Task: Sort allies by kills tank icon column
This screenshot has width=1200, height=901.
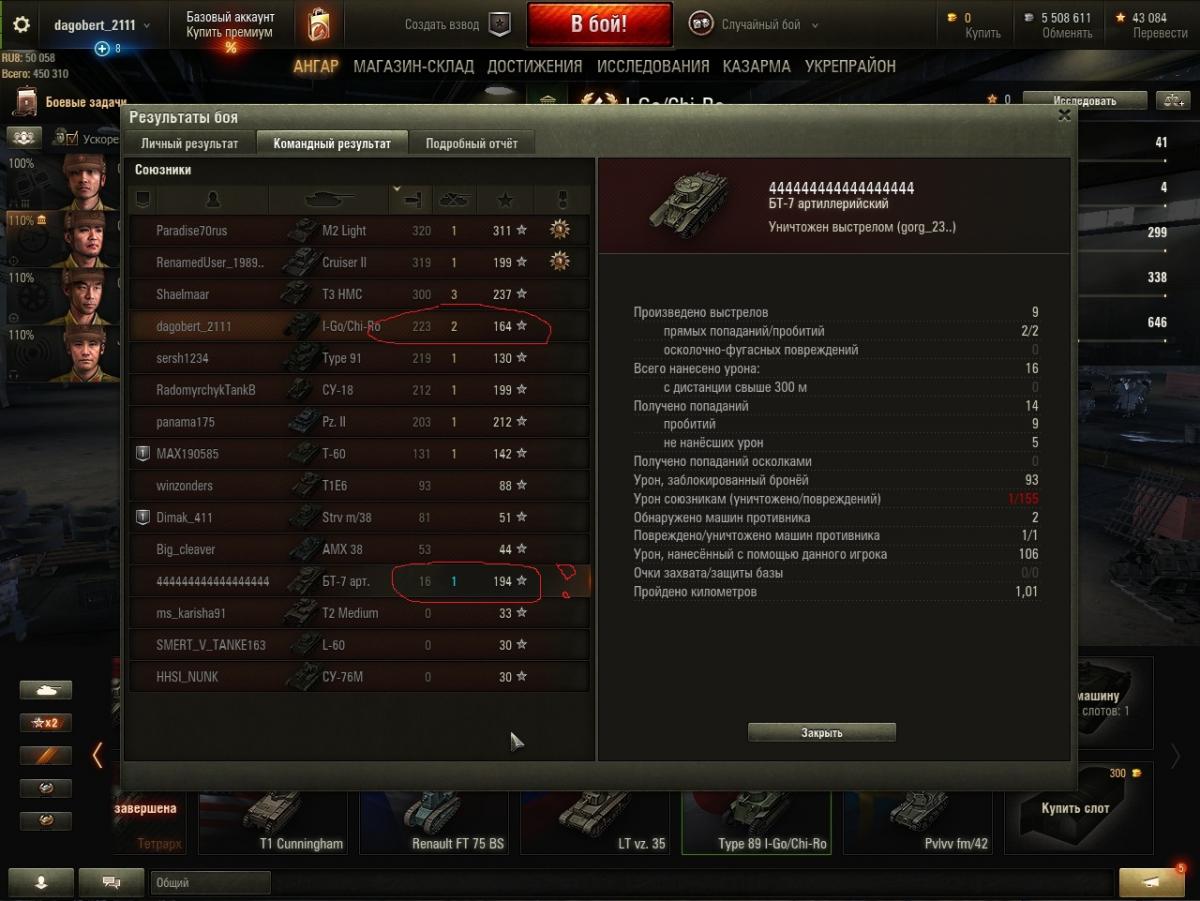Action: pos(455,199)
